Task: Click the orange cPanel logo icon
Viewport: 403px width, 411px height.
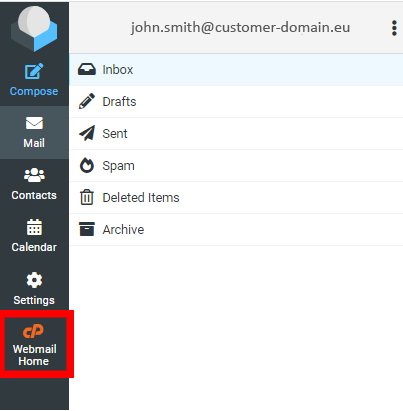Action: (33, 331)
